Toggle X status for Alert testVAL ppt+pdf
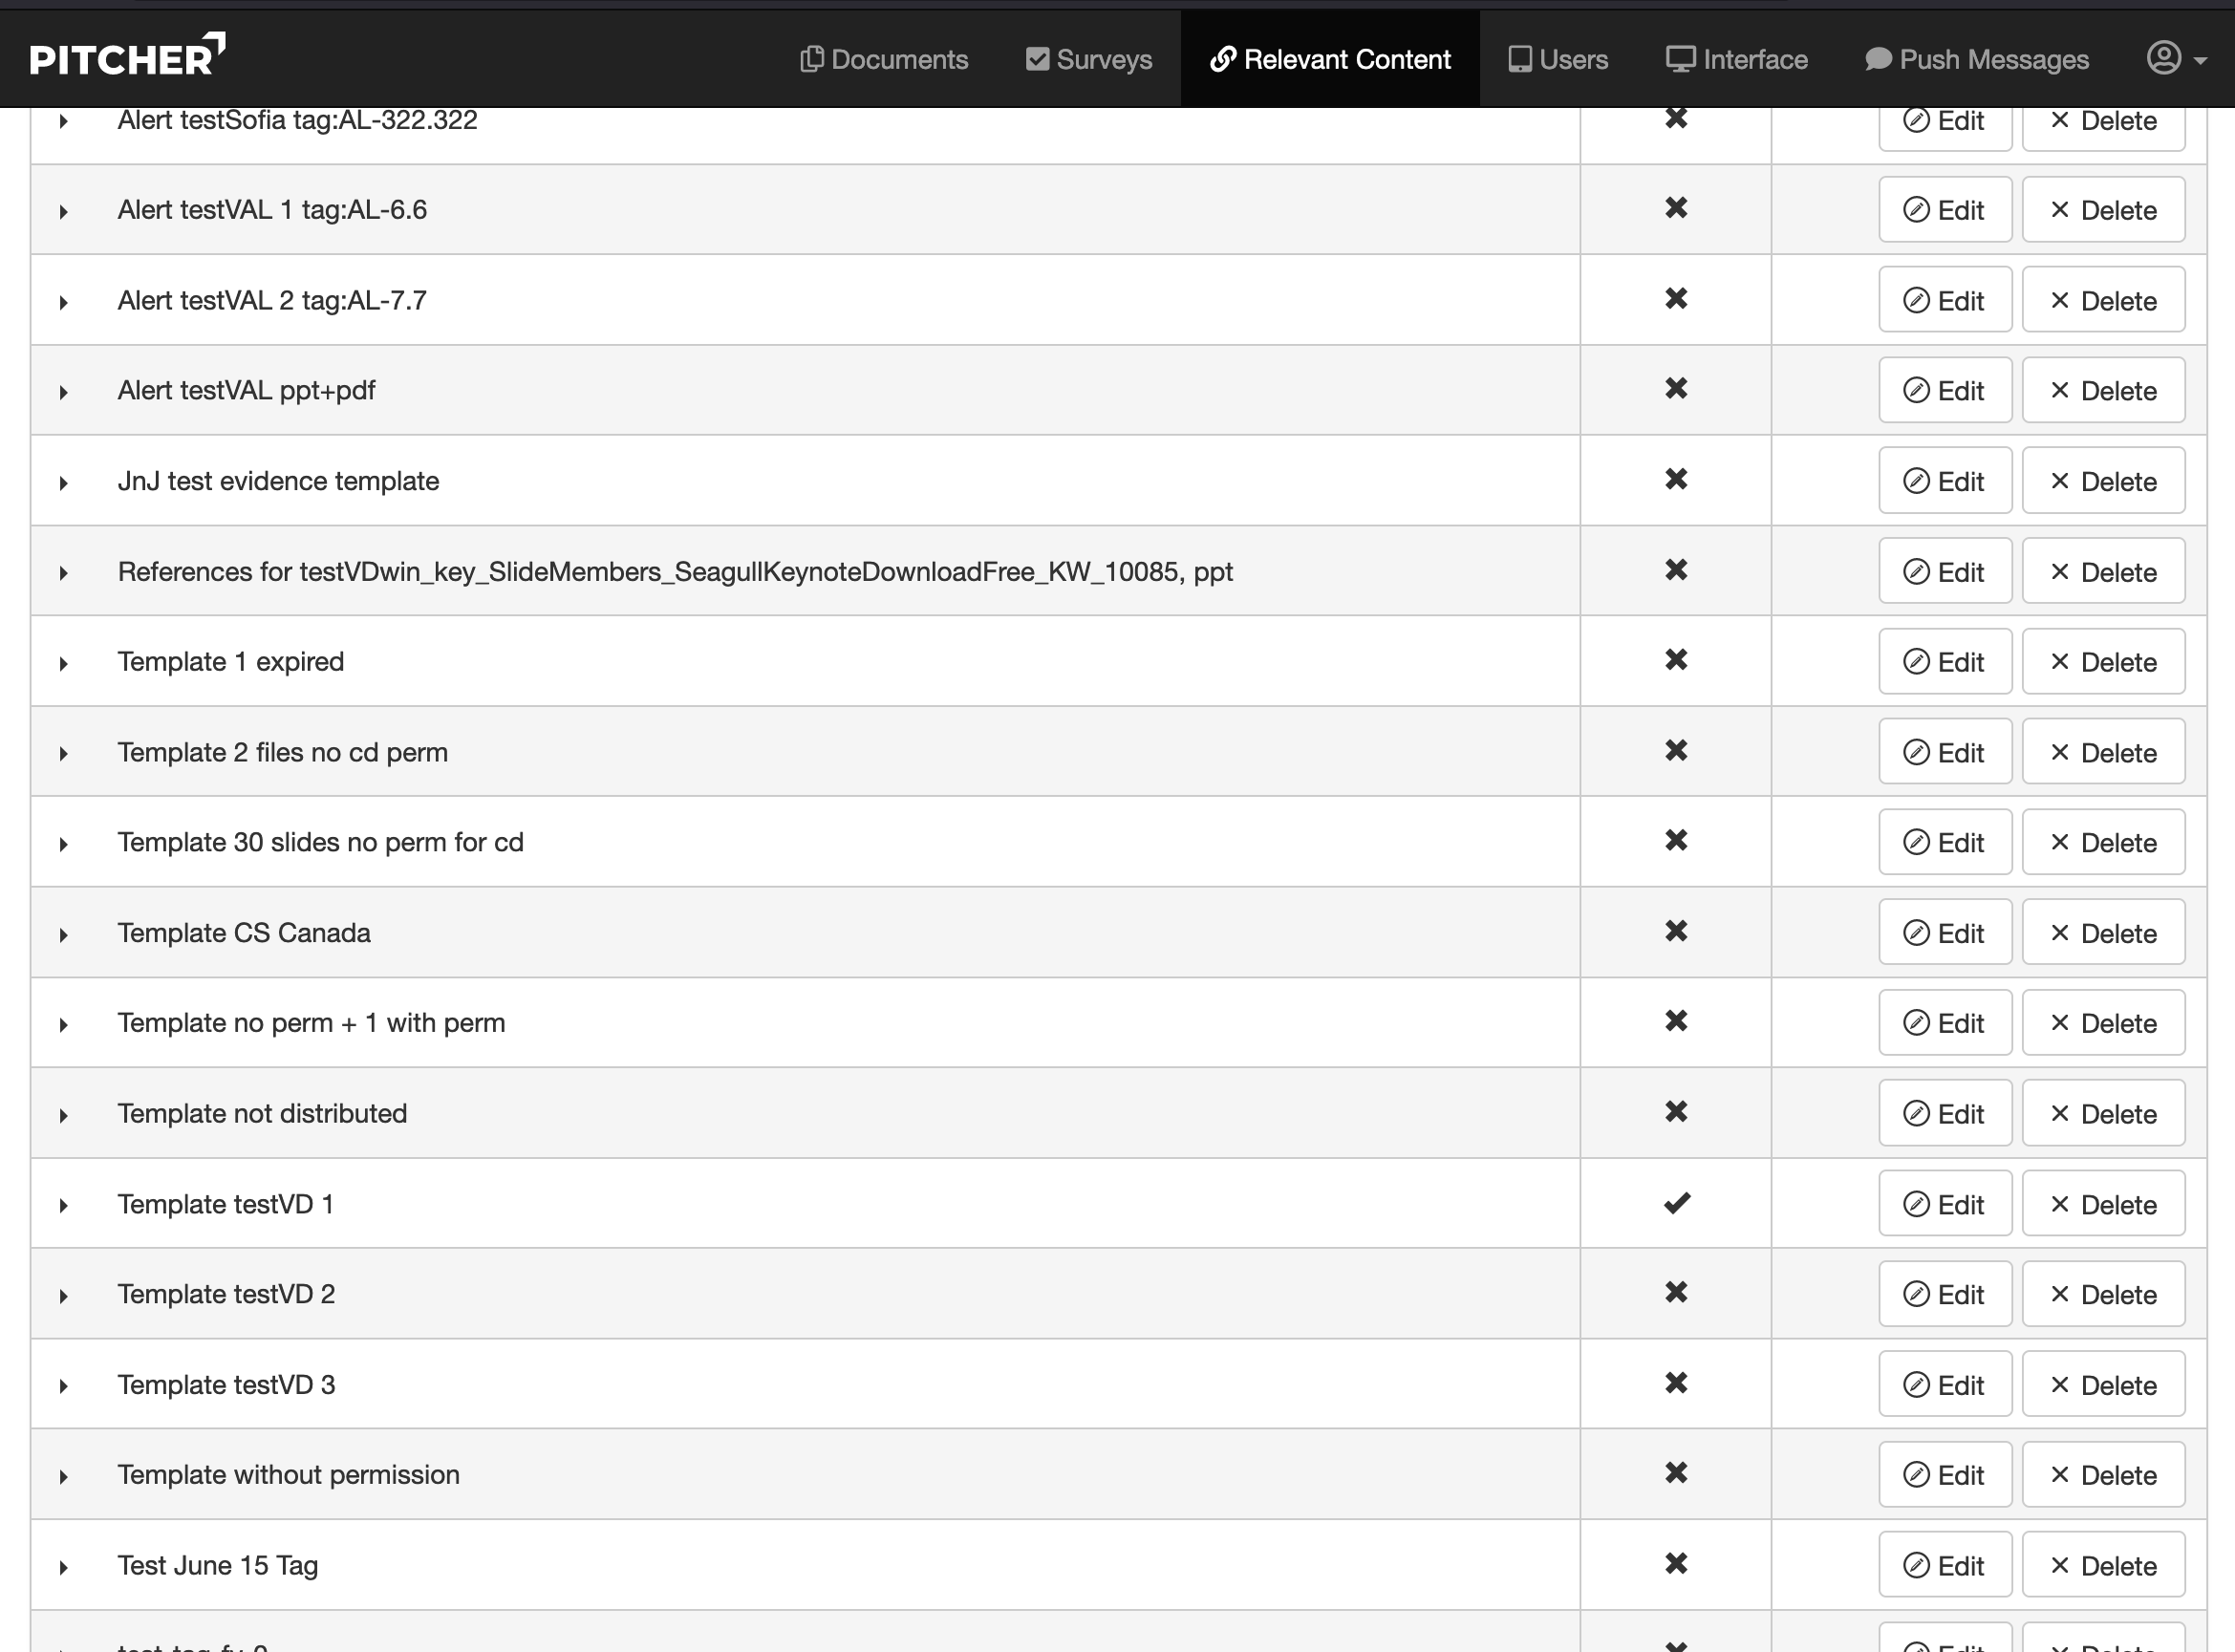The height and width of the screenshot is (1652, 2235). pyautogui.click(x=1676, y=388)
